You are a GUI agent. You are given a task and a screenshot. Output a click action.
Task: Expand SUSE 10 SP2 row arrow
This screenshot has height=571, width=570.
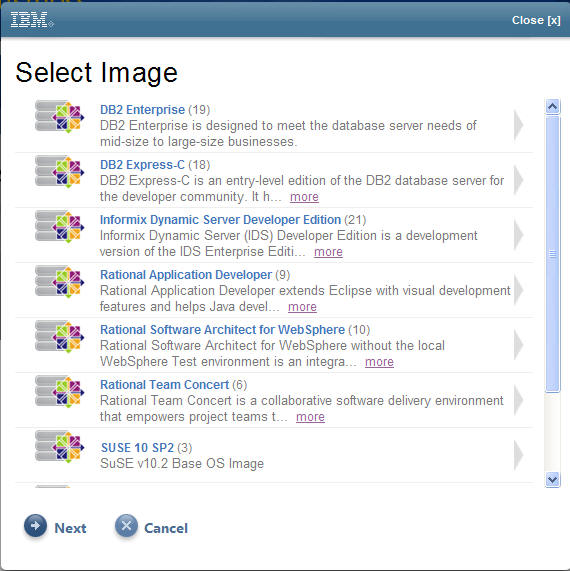[x=519, y=455]
